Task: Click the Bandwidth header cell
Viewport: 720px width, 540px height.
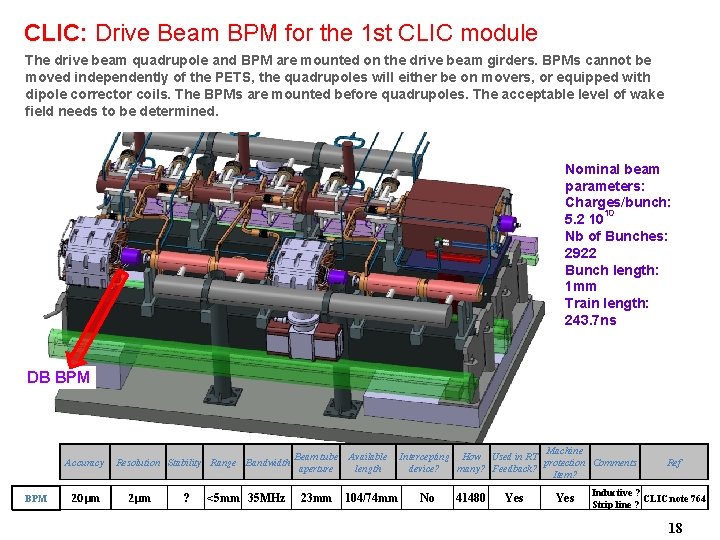Action: 268,462
